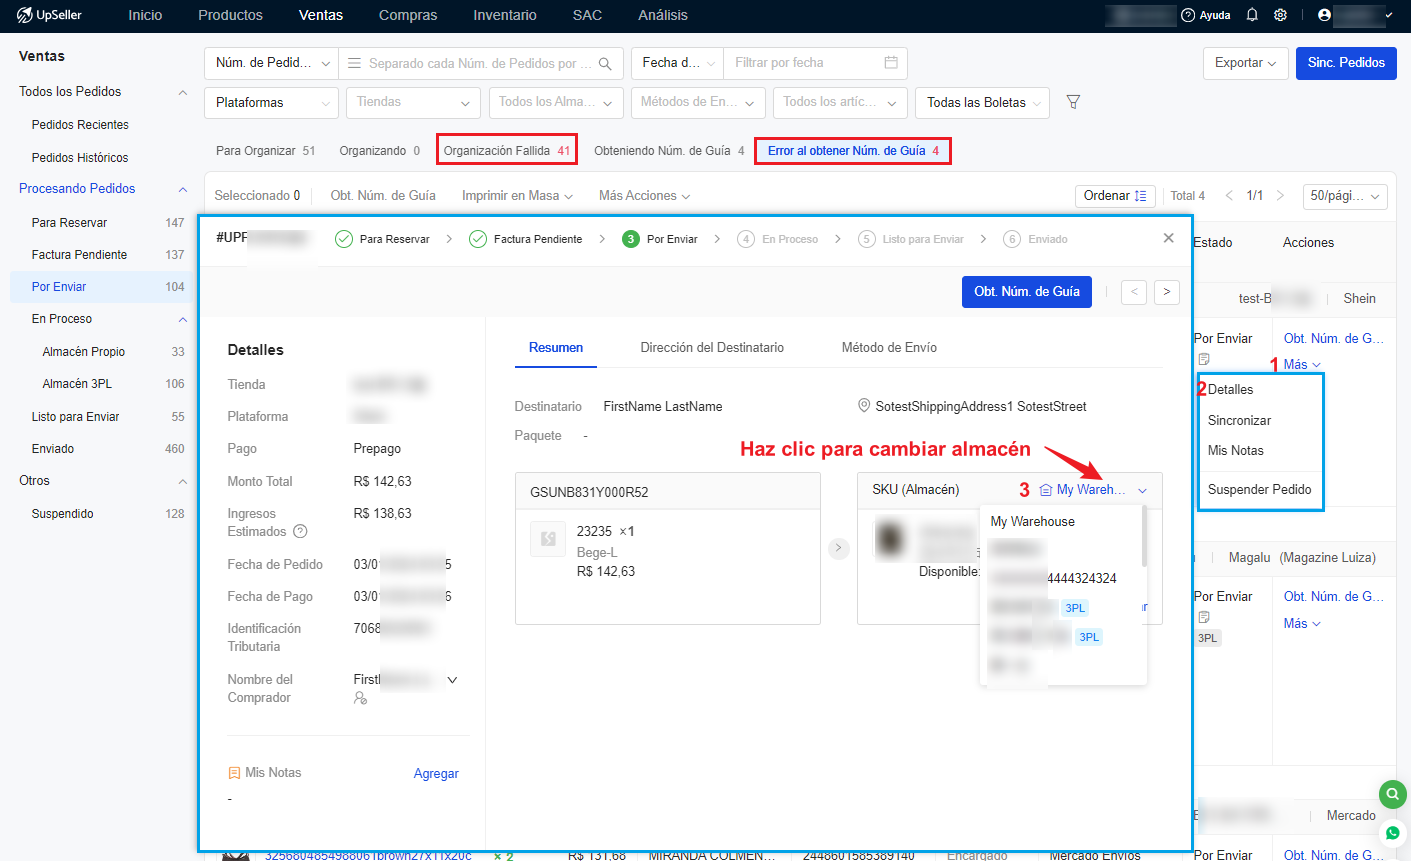The image size is (1411, 861).
Task: Click the Ordenar sort button
Action: 1115,196
